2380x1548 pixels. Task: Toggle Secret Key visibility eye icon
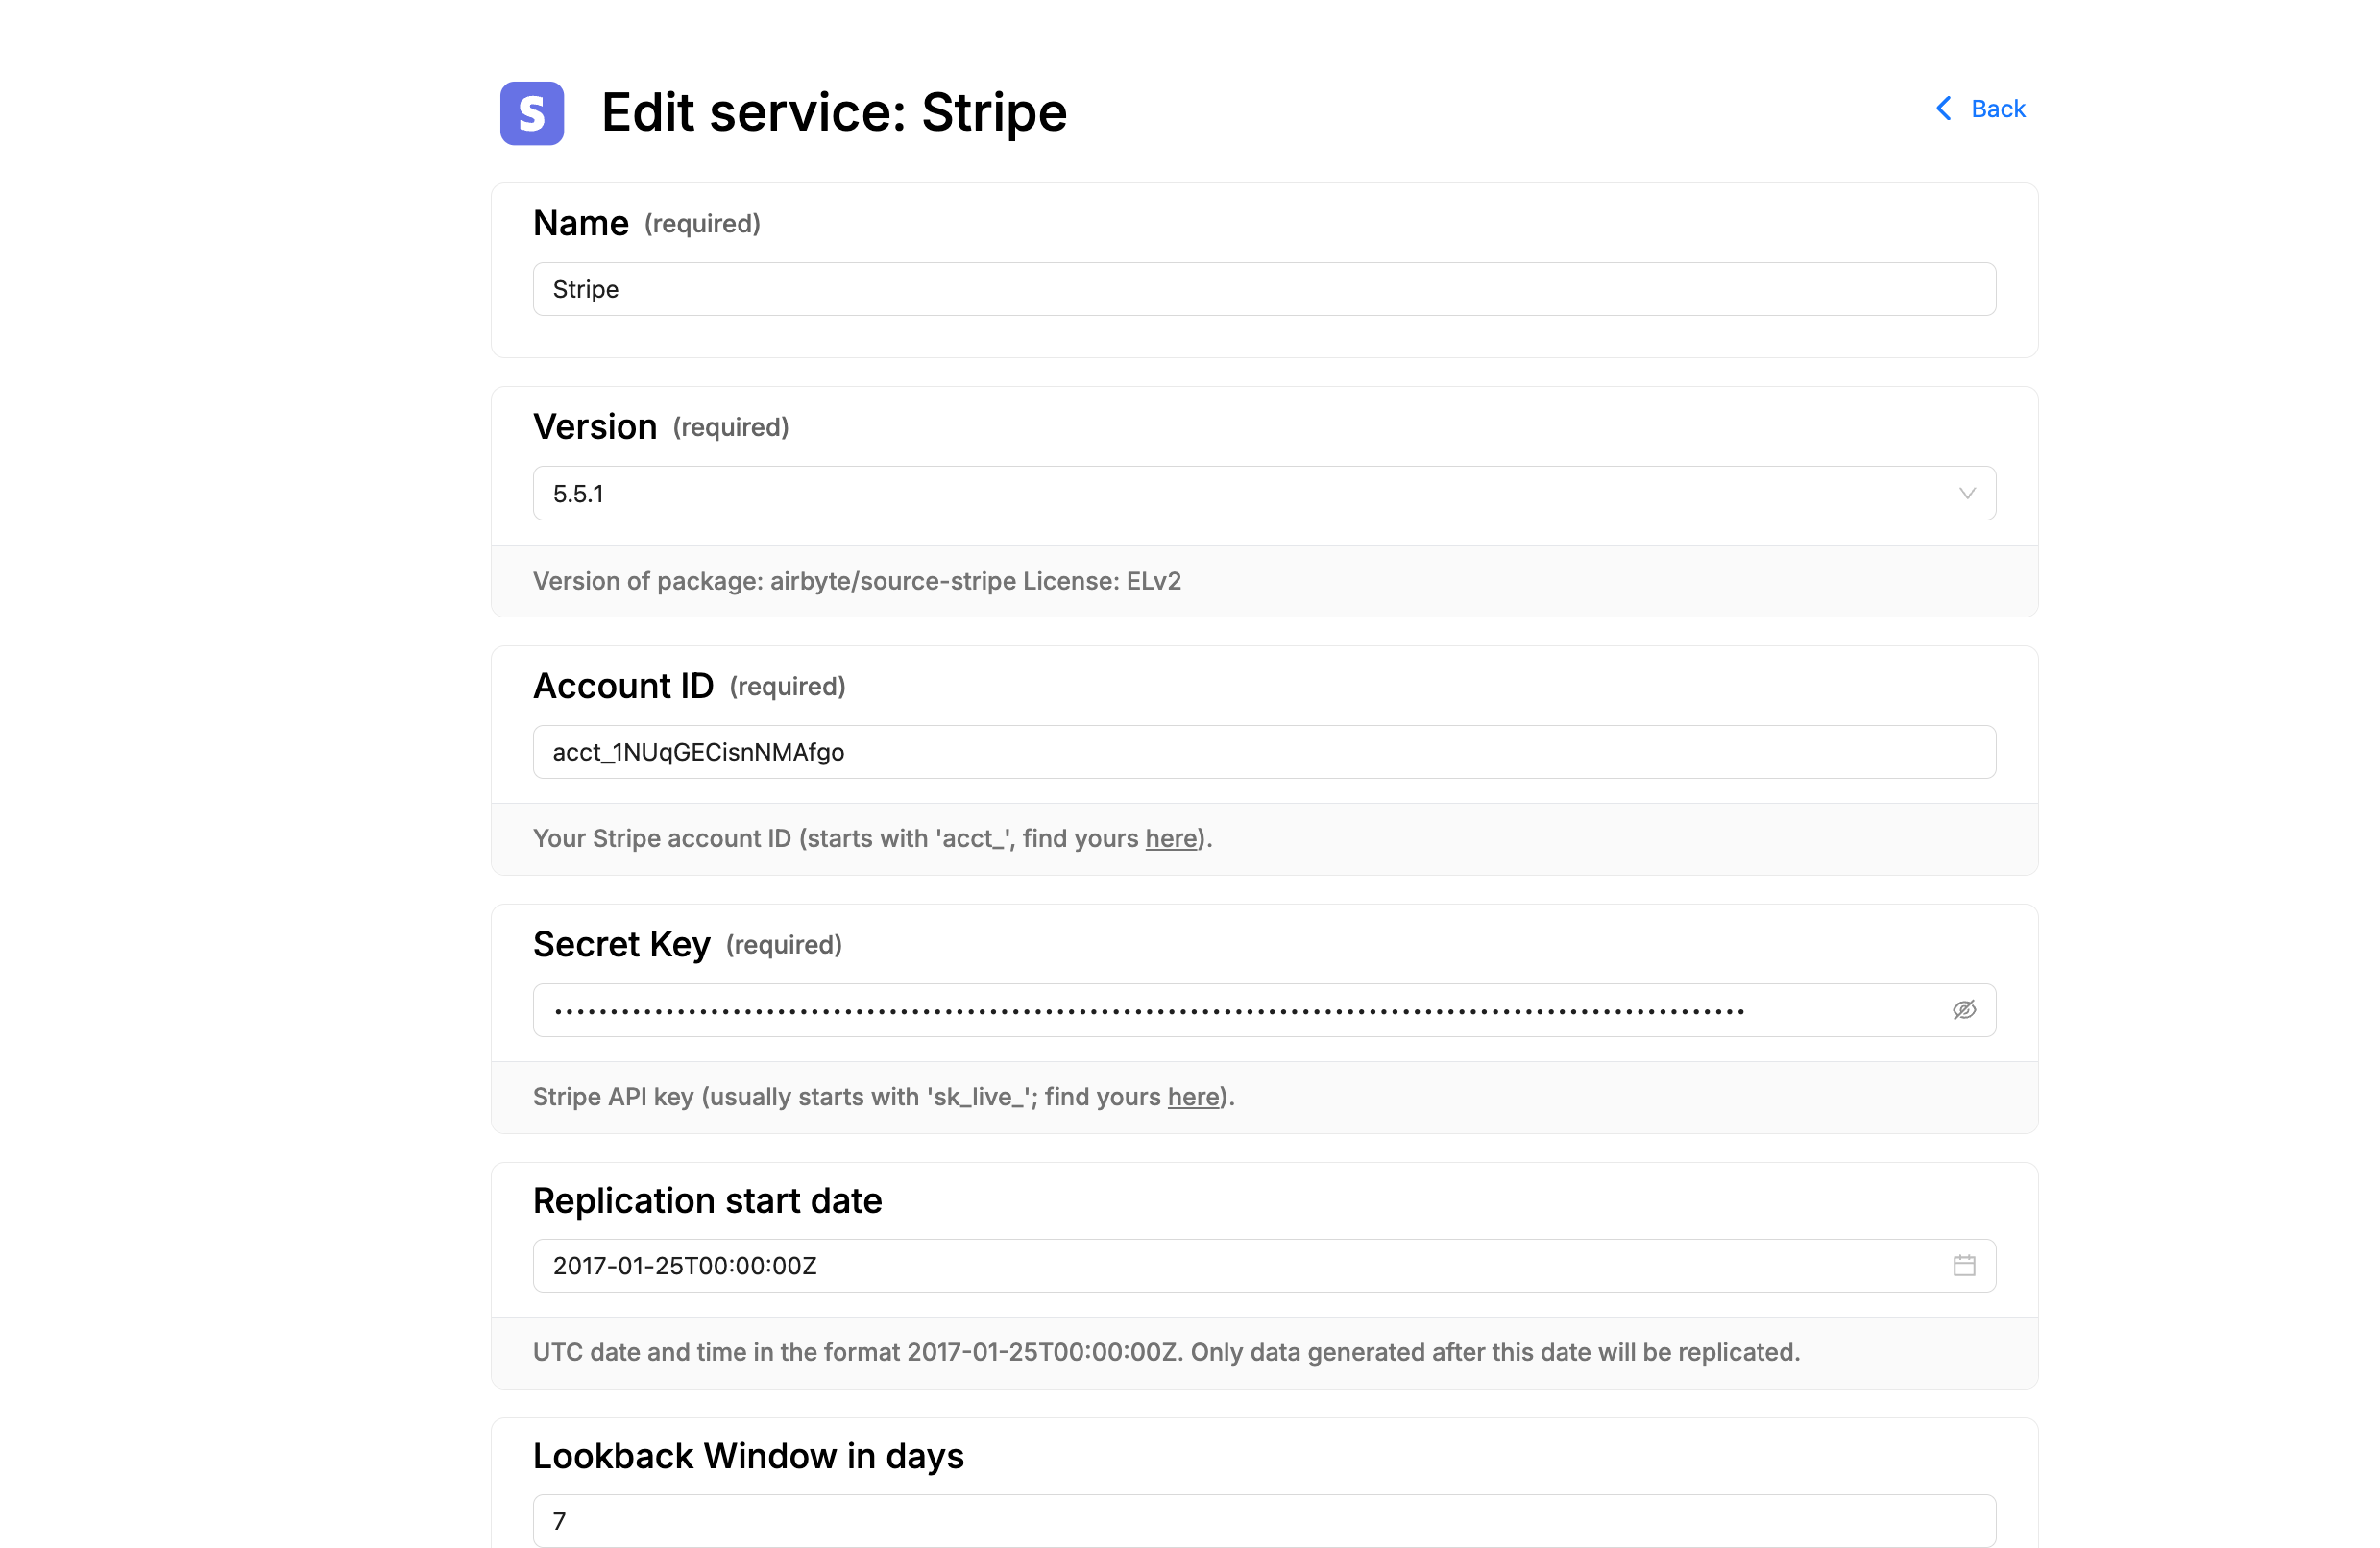pyautogui.click(x=1964, y=1010)
